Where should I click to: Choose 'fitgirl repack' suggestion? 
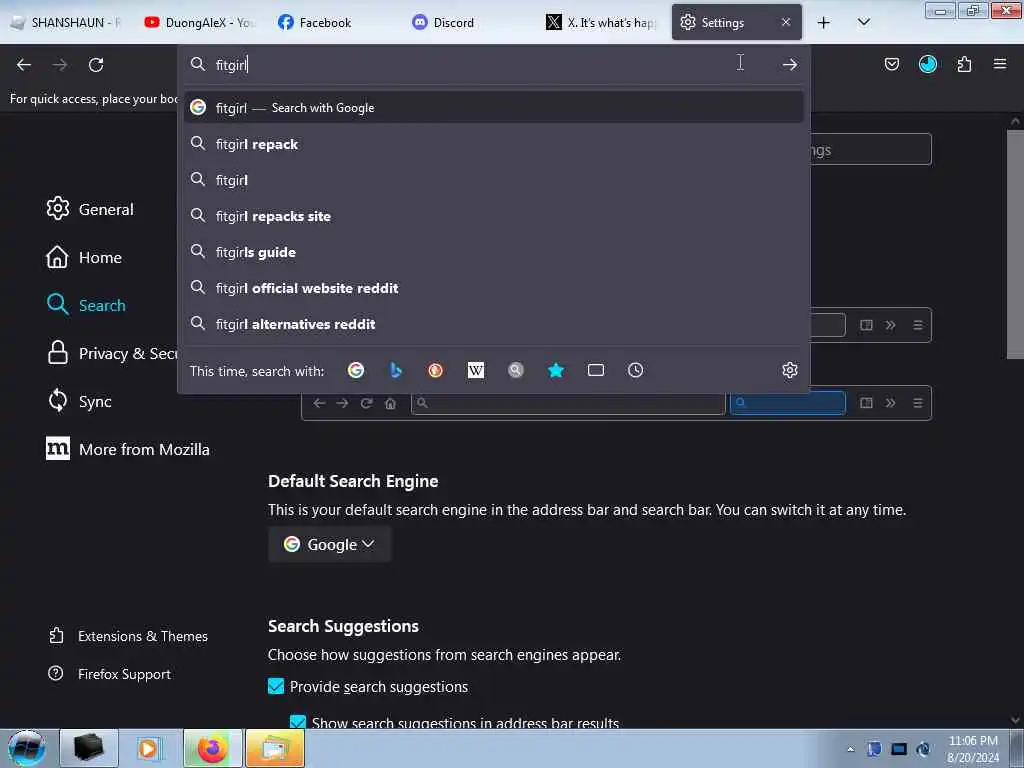point(493,144)
